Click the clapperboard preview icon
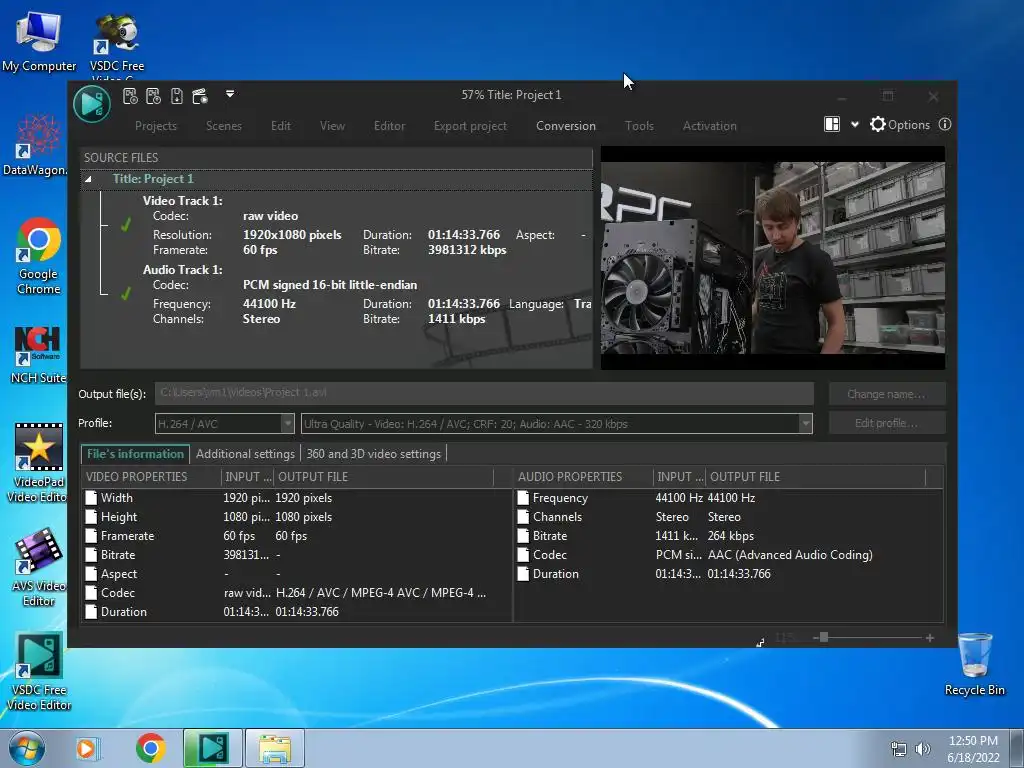This screenshot has width=1024, height=768. point(200,97)
